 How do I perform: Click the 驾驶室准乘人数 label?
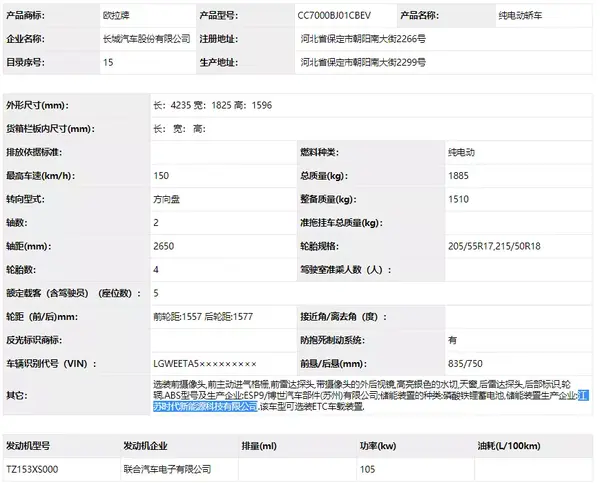(346, 269)
